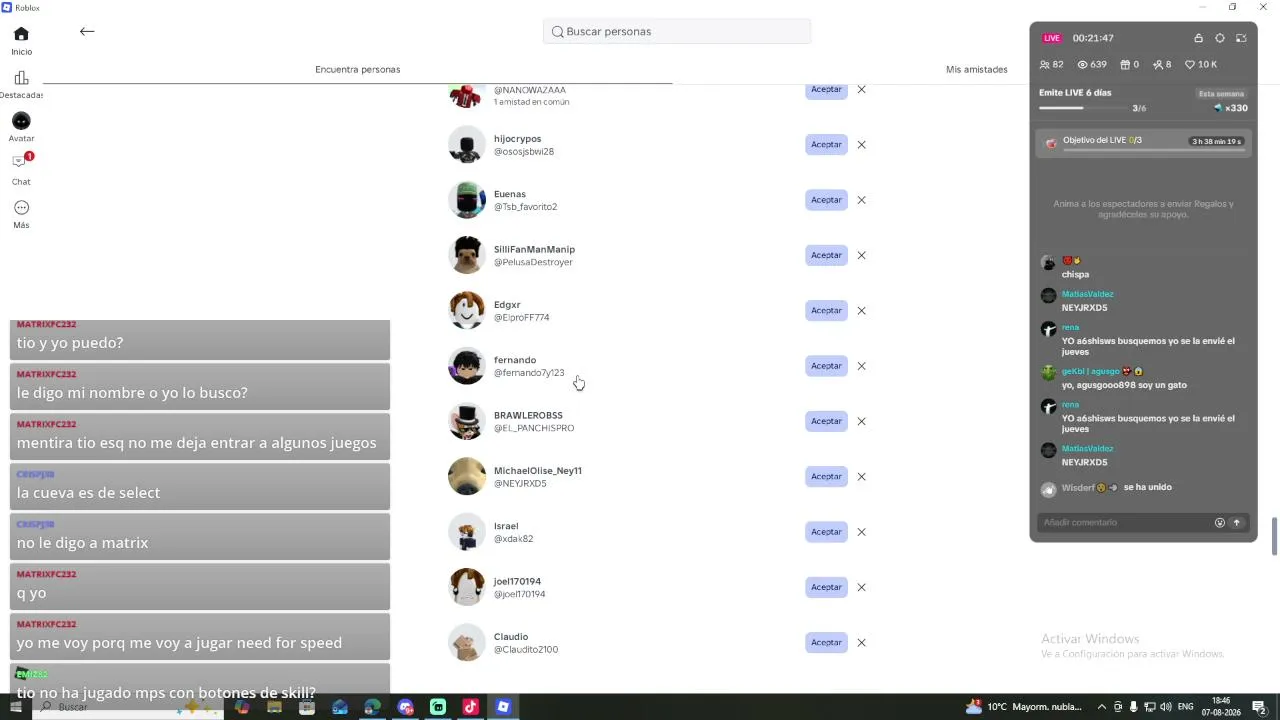View new followers count 8 icon
The width and height of the screenshot is (1280, 720).
point(1158,64)
